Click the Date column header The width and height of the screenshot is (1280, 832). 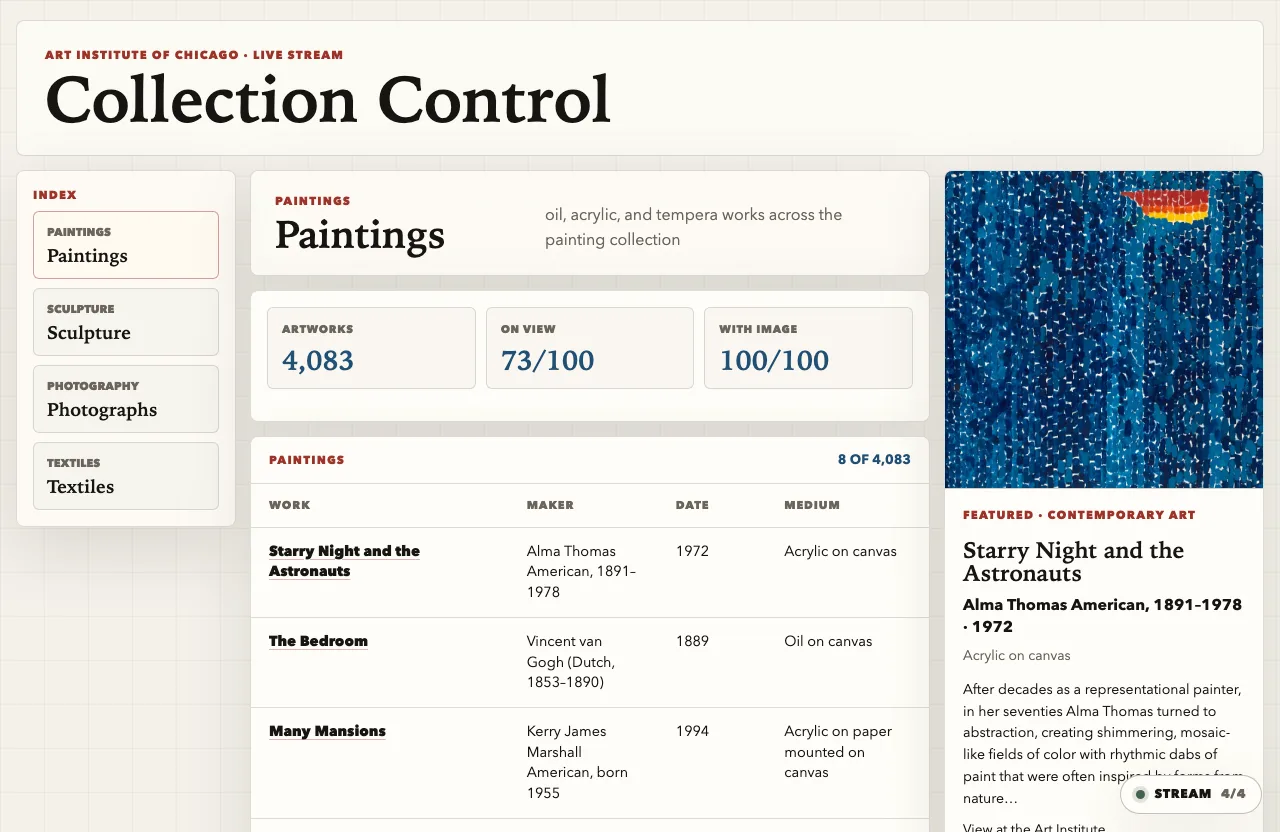click(x=692, y=505)
